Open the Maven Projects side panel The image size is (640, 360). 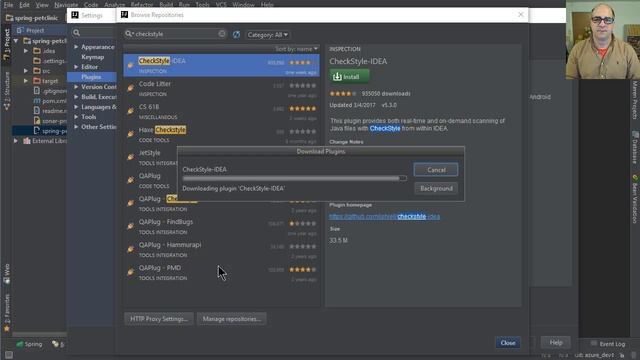coord(635,100)
